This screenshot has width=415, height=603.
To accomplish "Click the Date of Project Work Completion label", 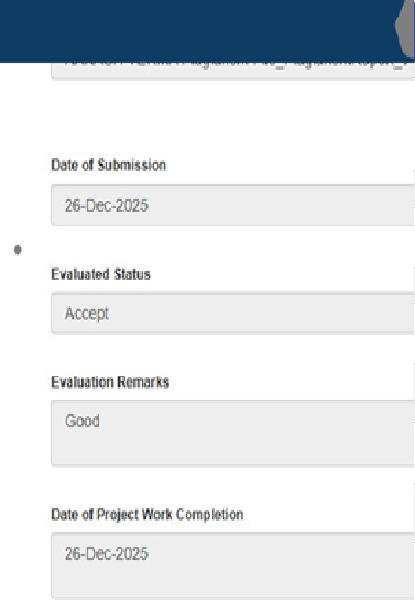I will click(147, 514).
